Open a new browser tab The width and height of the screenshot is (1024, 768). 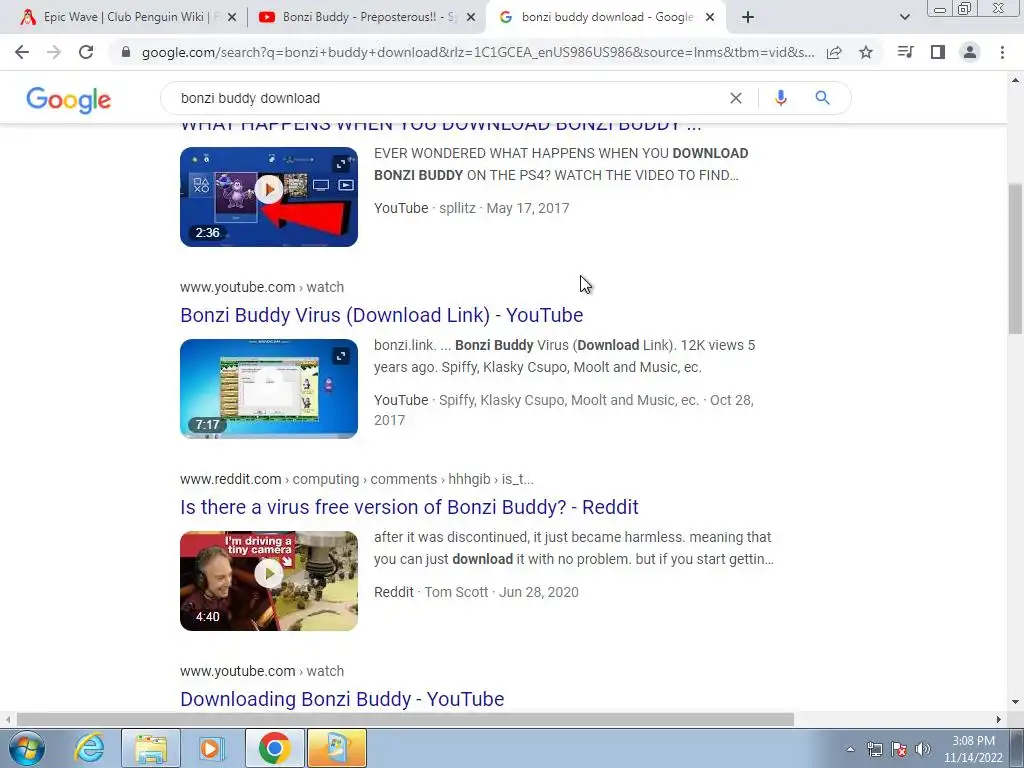[748, 18]
